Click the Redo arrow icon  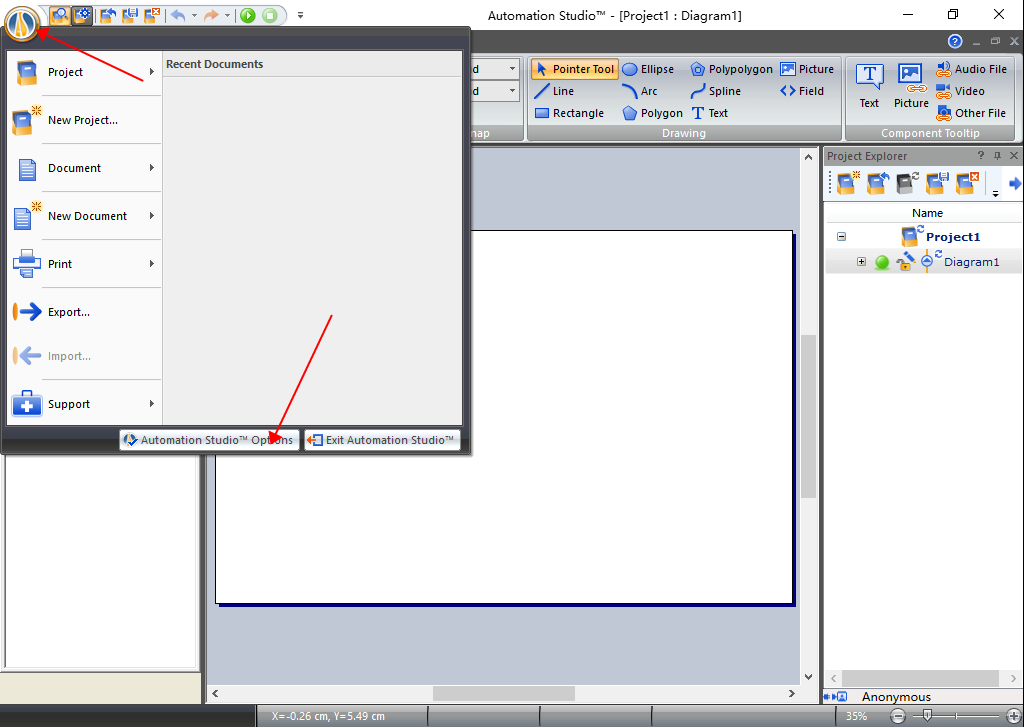coord(211,15)
